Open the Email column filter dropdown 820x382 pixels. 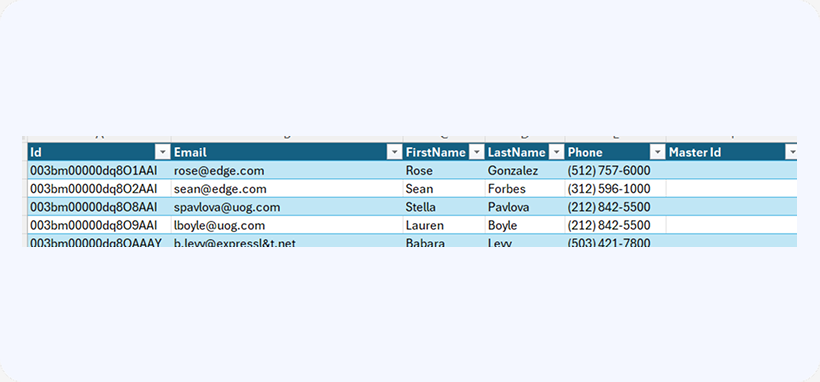pyautogui.click(x=394, y=152)
